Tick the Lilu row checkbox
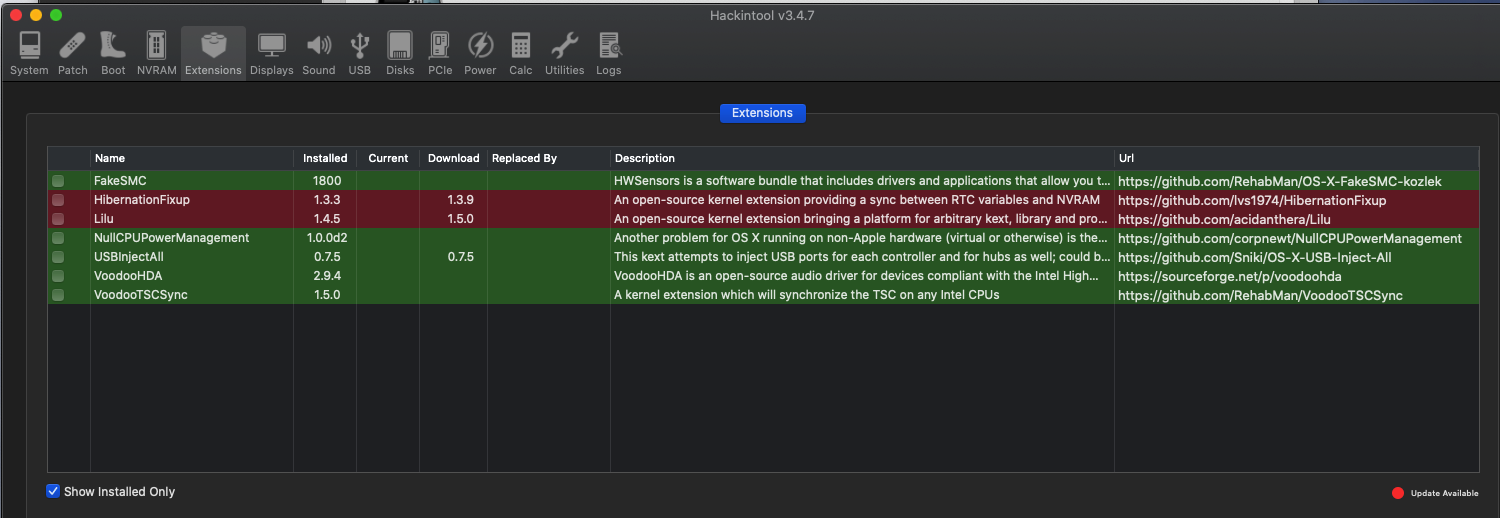Viewport: 1500px width, 518px height. pyautogui.click(x=58, y=219)
